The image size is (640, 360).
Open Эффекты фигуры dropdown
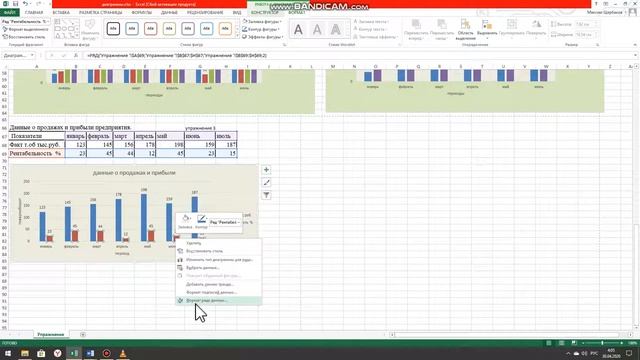pyautogui.click(x=262, y=37)
